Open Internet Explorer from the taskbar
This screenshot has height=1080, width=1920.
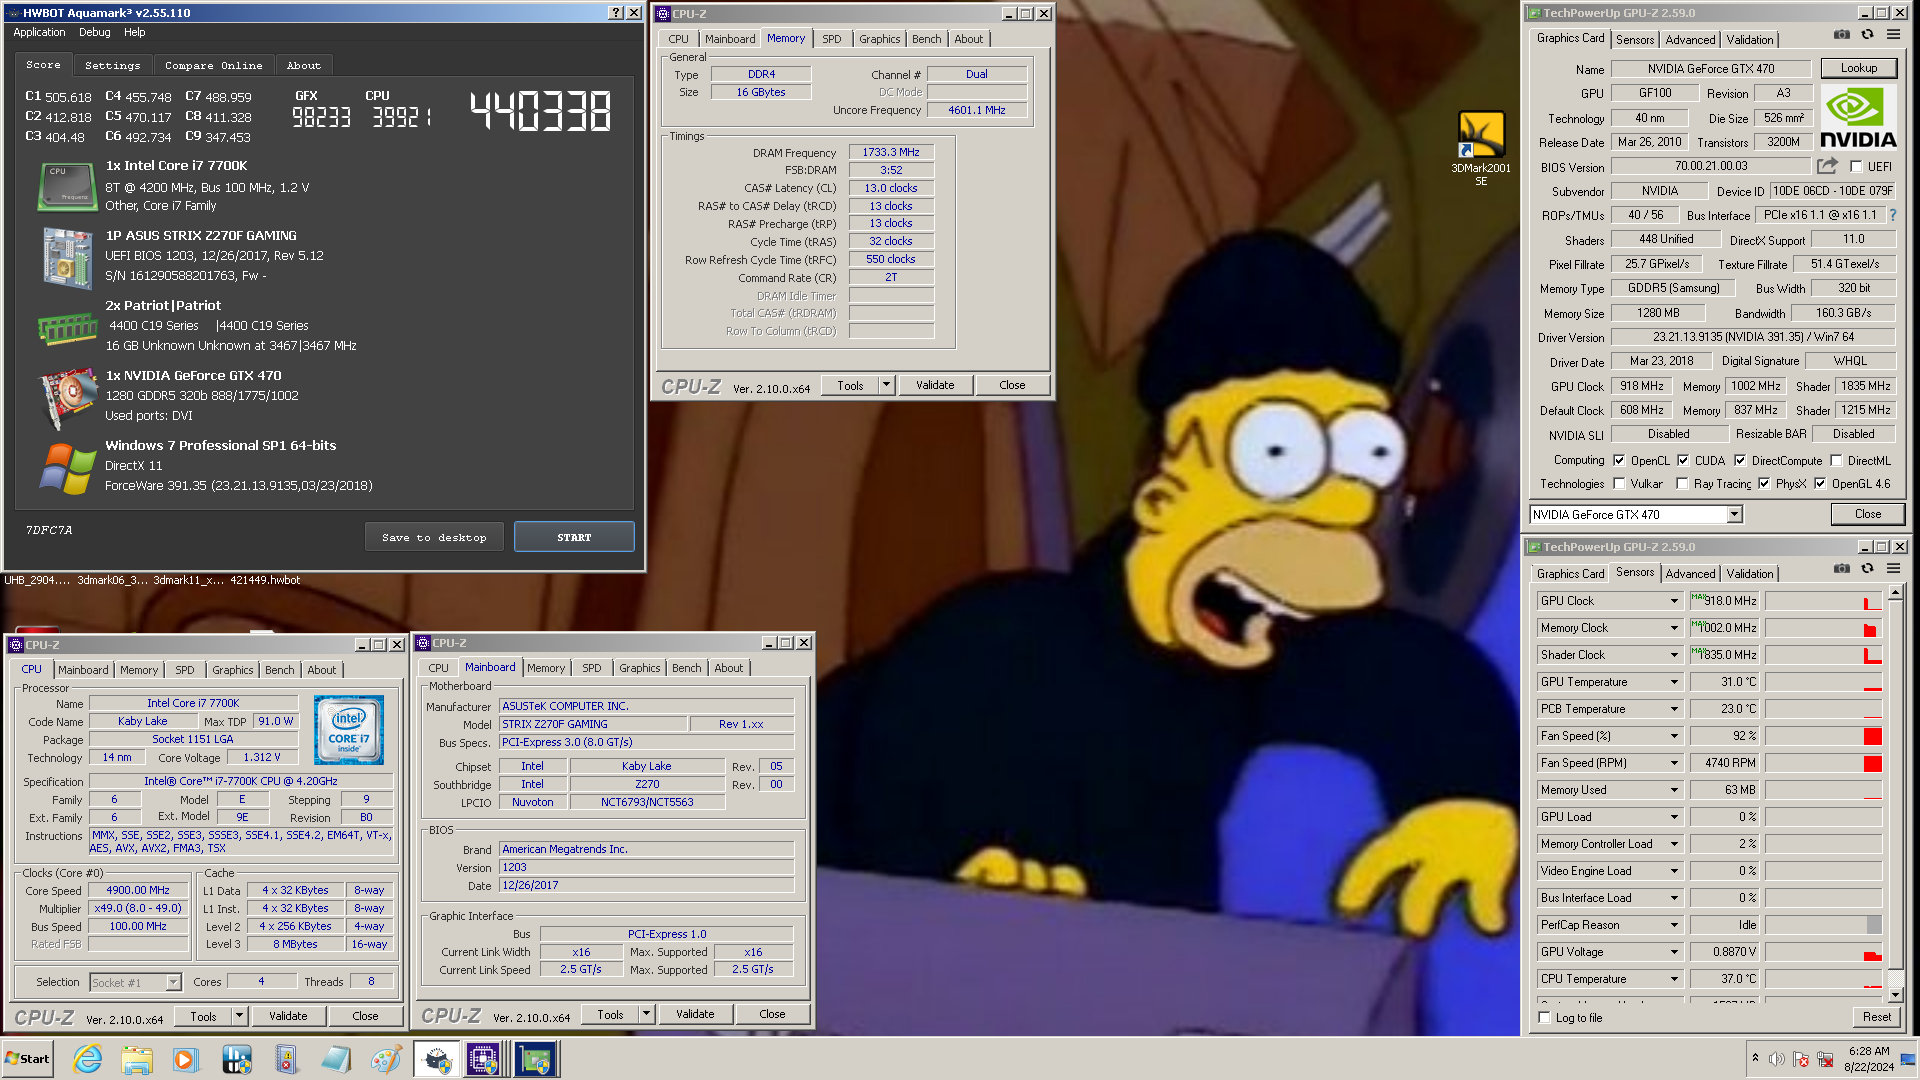coord(88,1059)
